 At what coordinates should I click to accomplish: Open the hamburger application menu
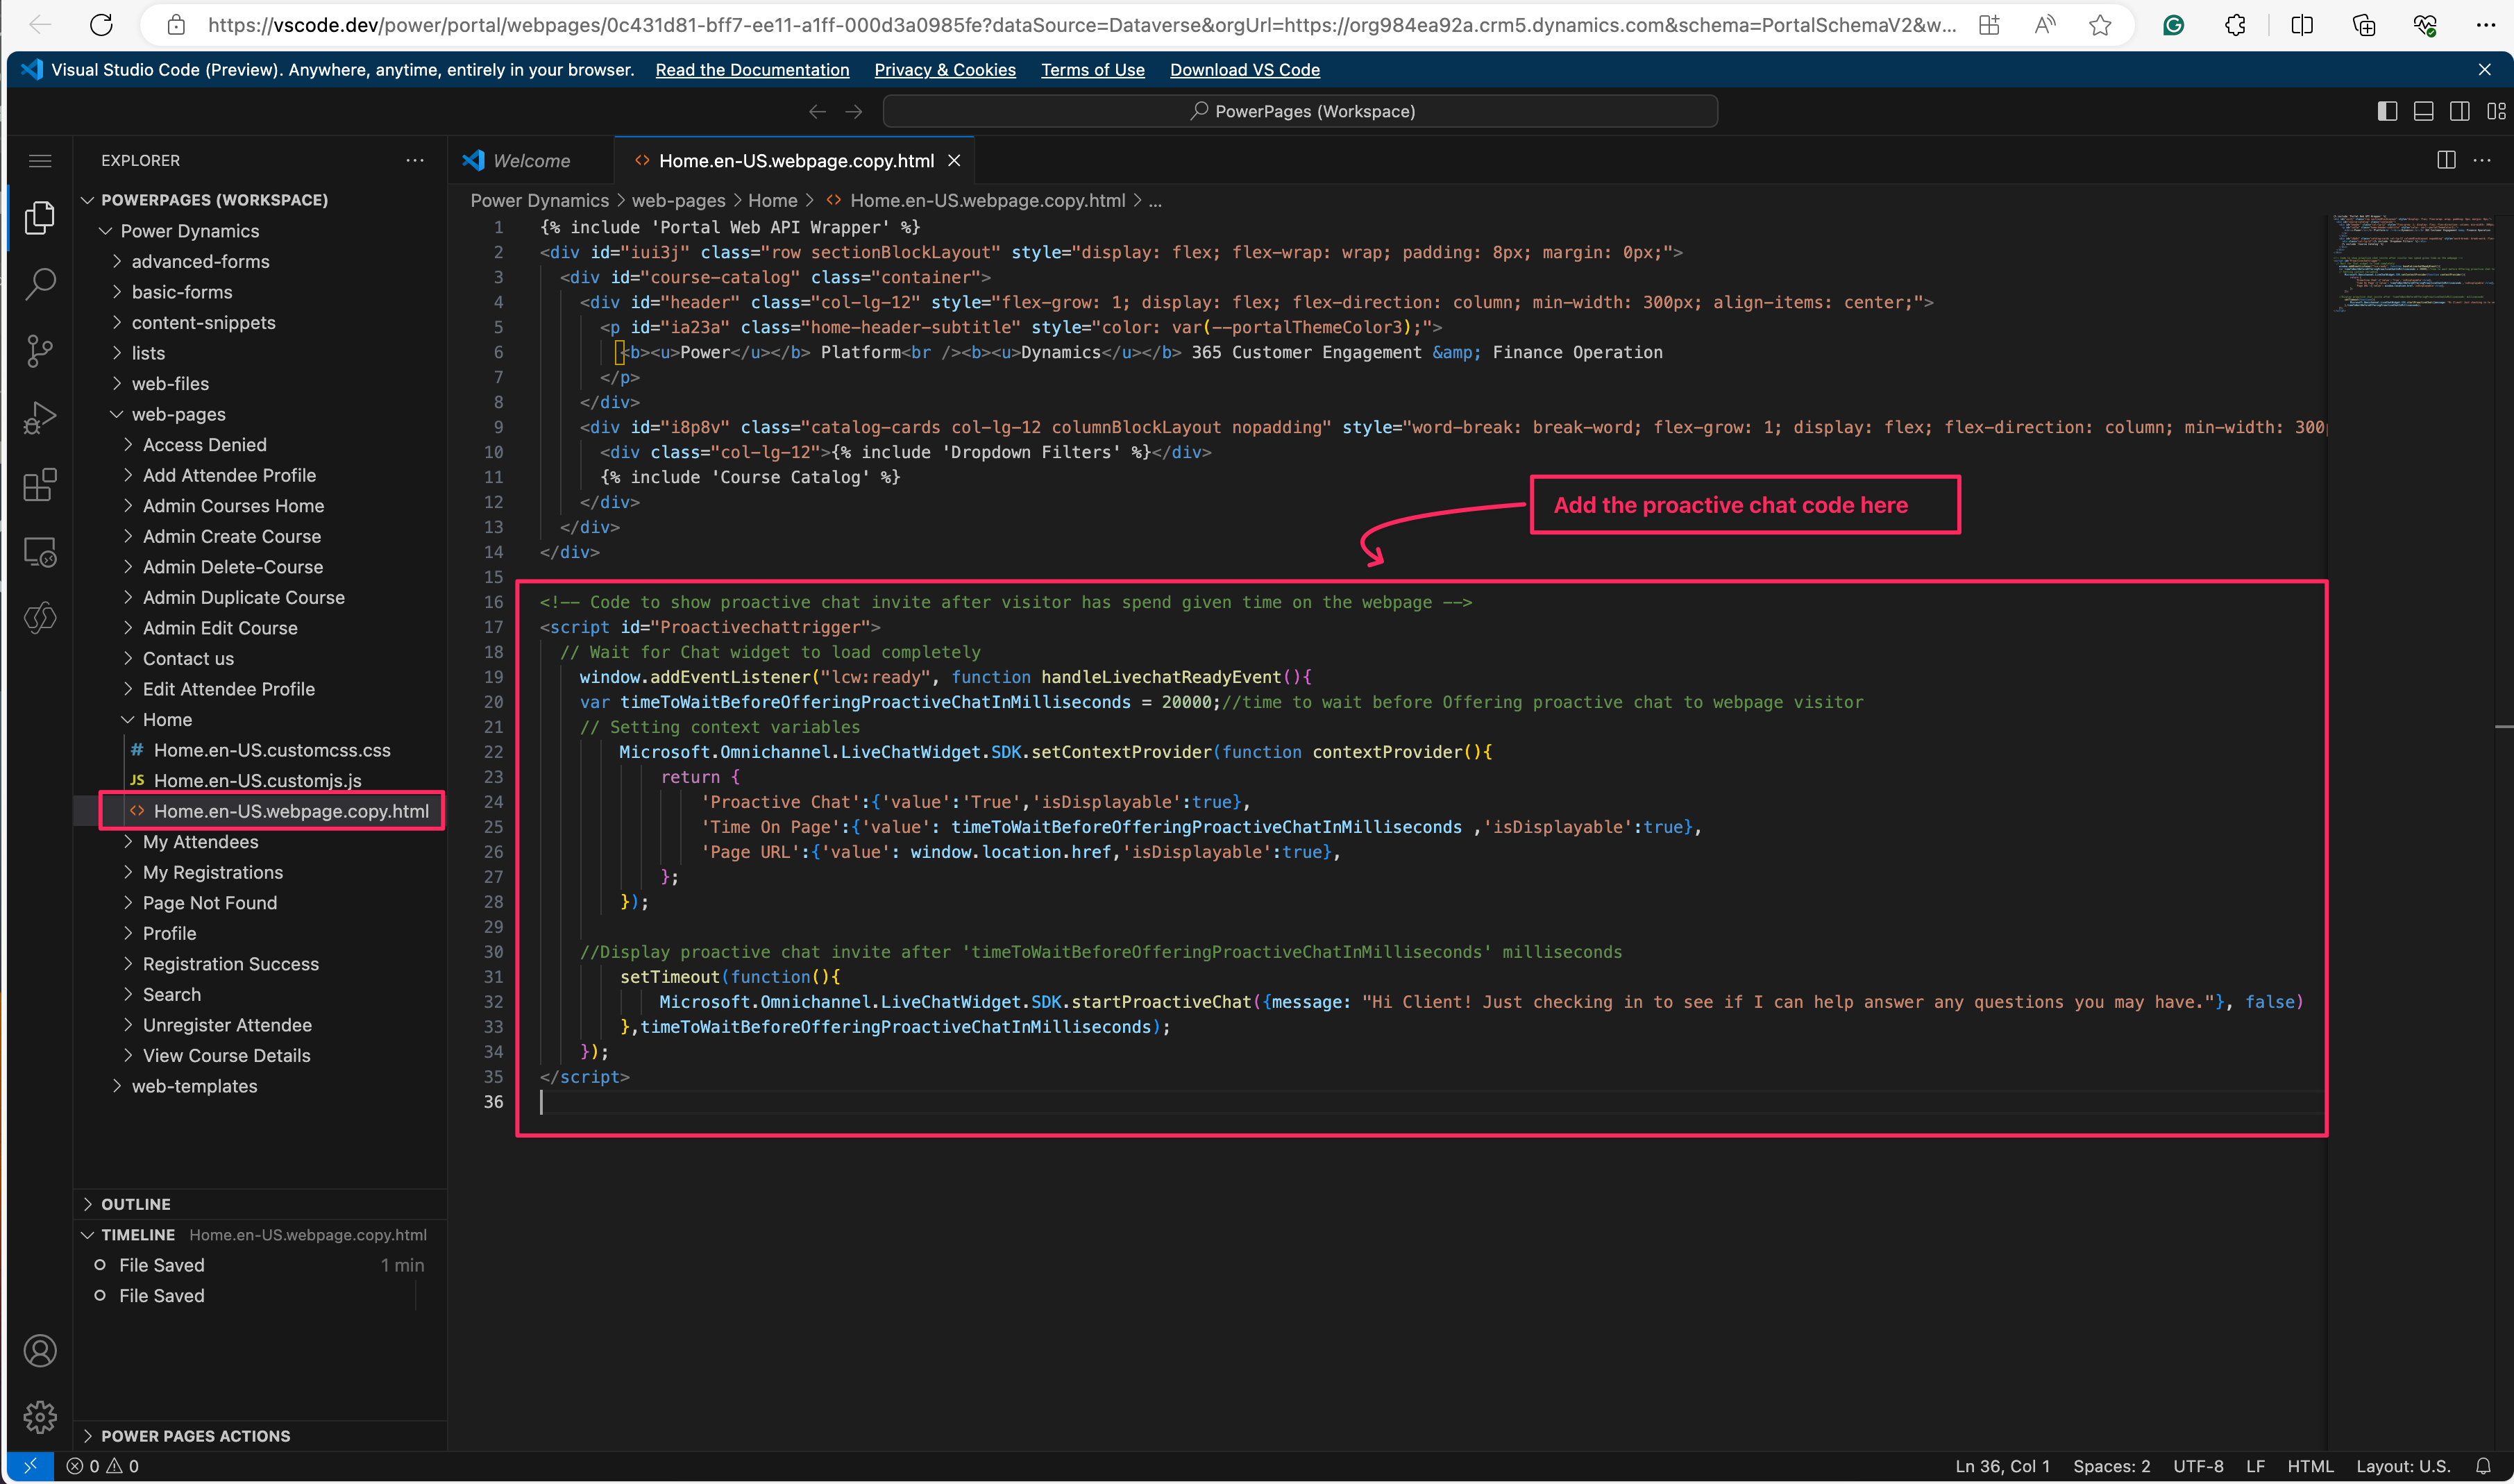[40, 161]
